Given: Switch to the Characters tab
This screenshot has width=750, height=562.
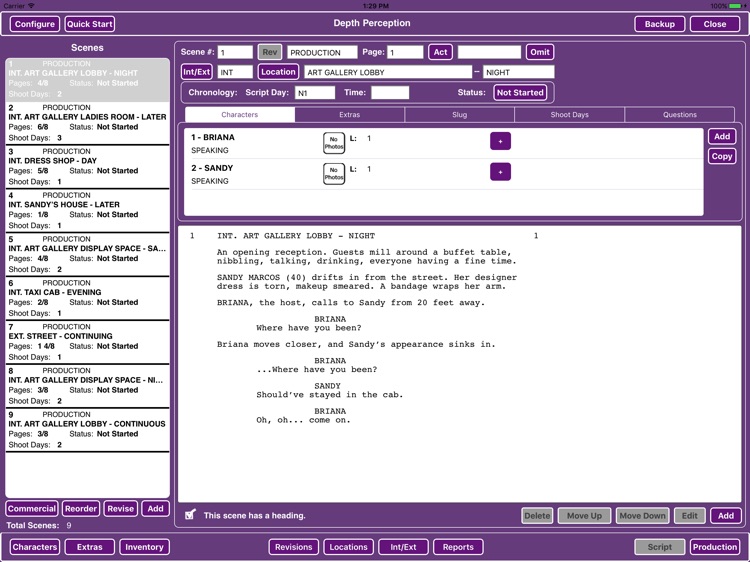Looking at the screenshot, I should pyautogui.click(x=240, y=115).
